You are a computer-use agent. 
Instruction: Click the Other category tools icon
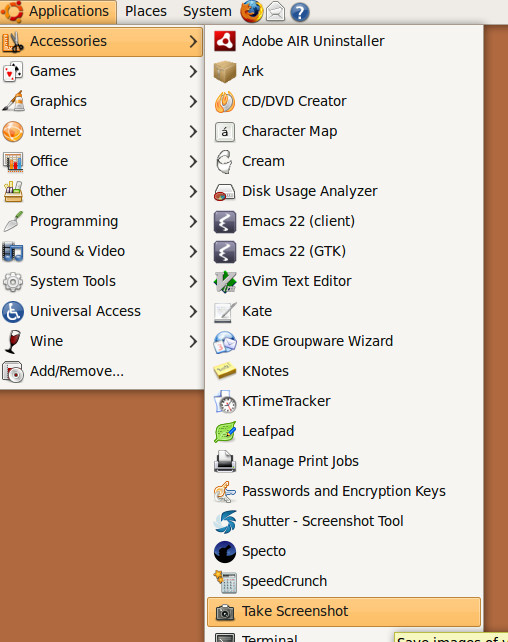point(13,192)
